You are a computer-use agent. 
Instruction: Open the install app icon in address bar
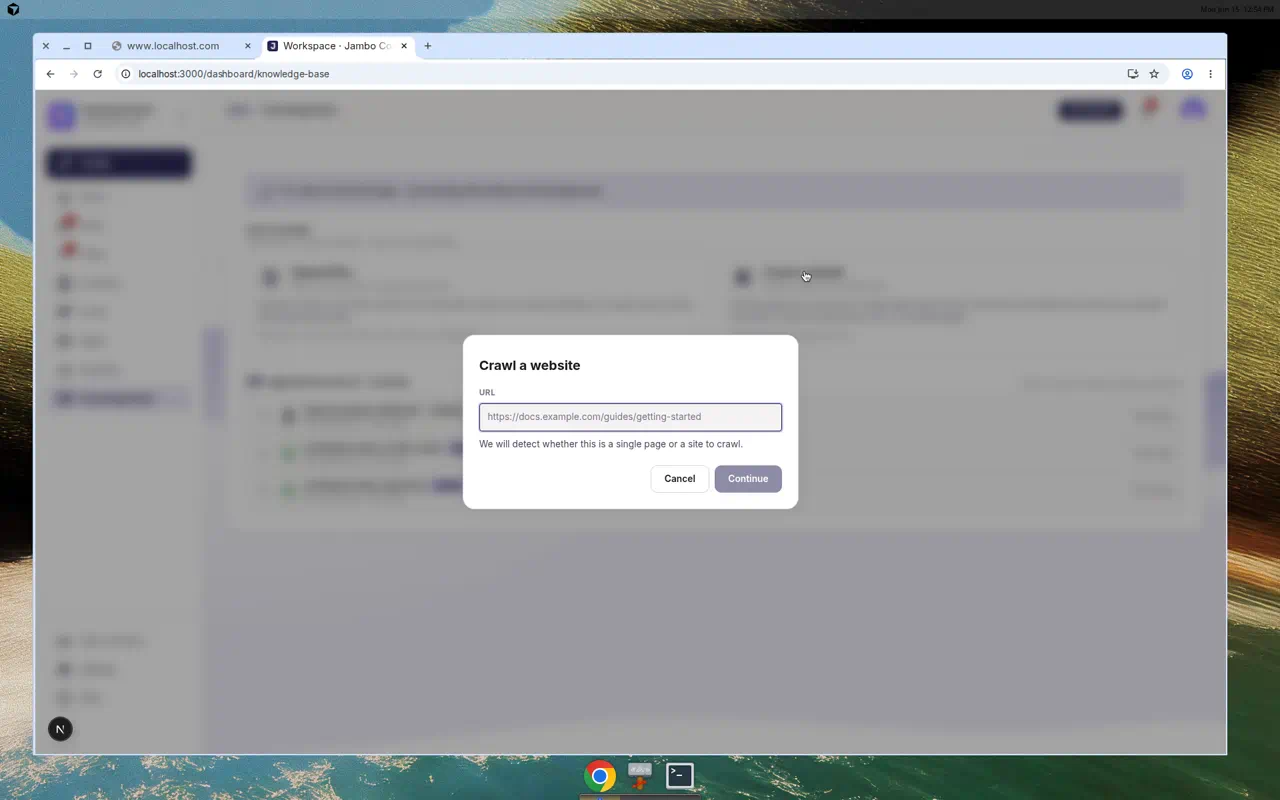coord(1132,74)
